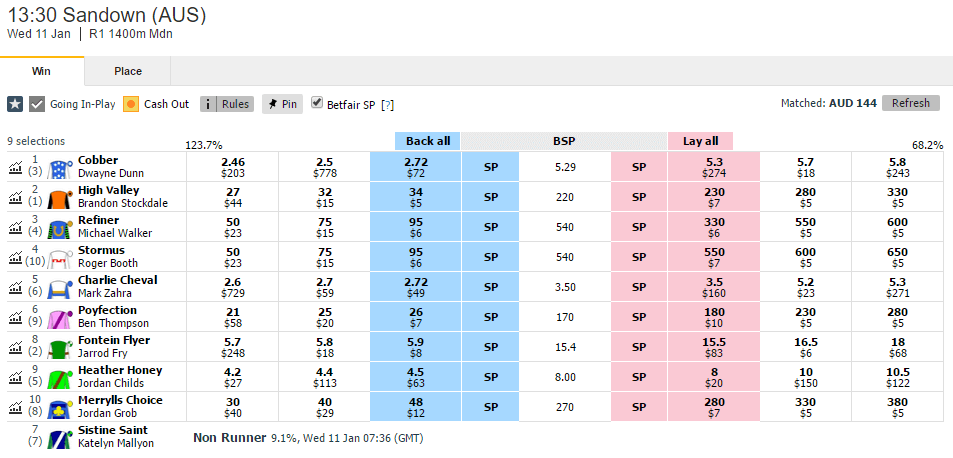Click the star favourite icon

click(x=15, y=104)
